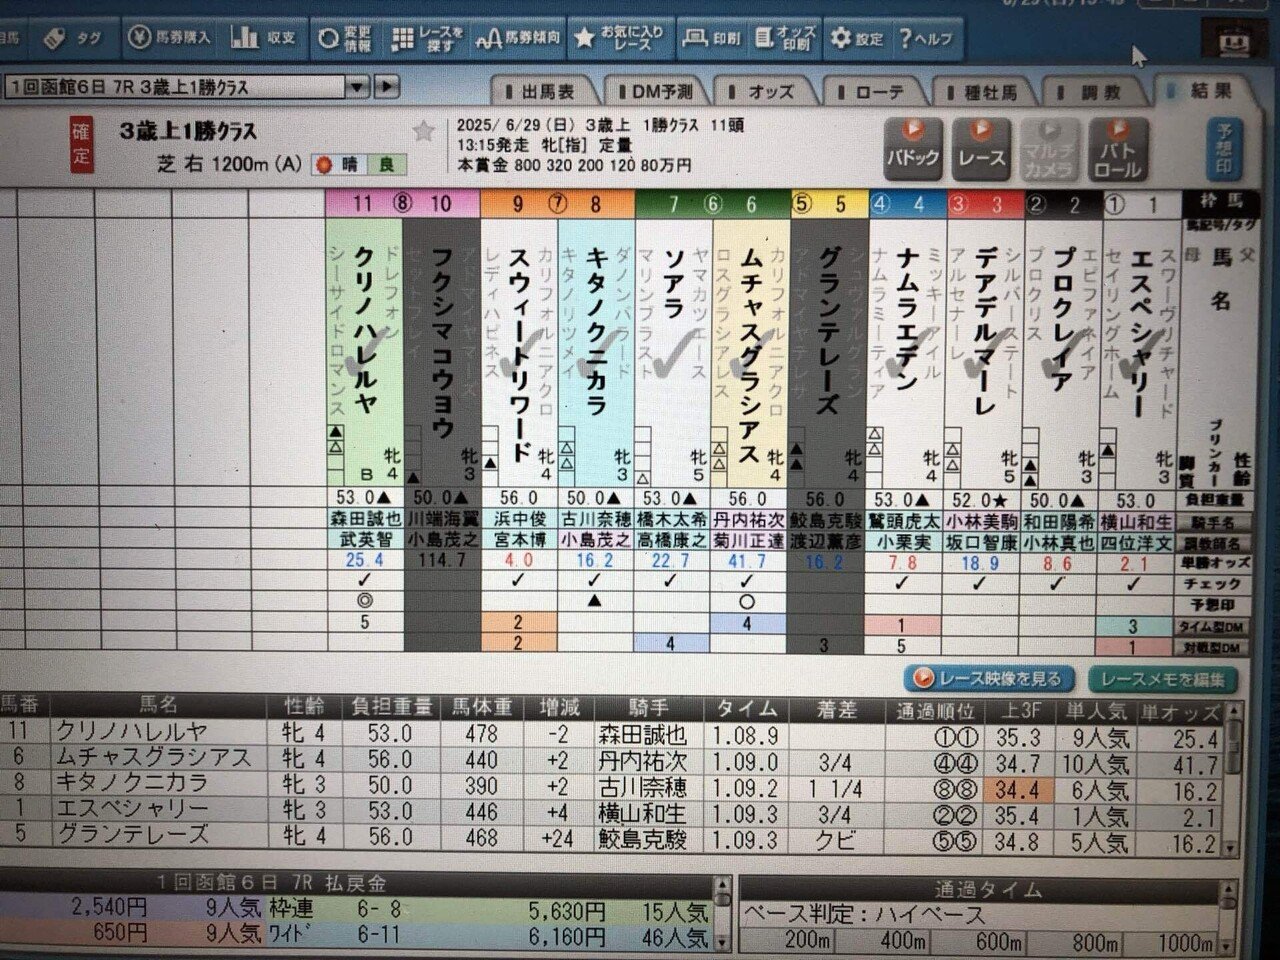This screenshot has width=1280, height=960.
Task: Play the パドック video
Action: tap(912, 147)
